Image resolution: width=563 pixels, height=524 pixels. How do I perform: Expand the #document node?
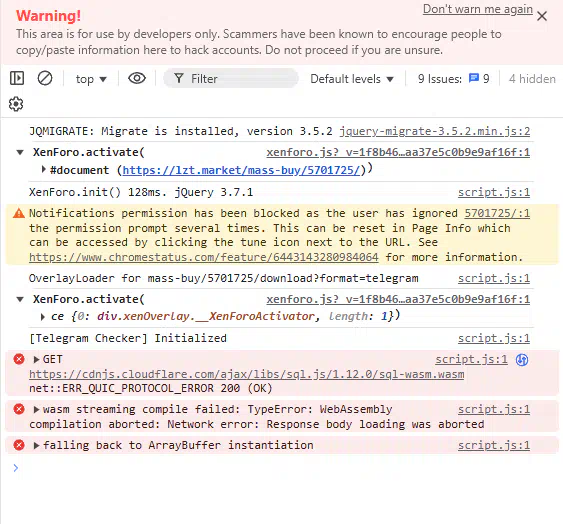(43, 169)
